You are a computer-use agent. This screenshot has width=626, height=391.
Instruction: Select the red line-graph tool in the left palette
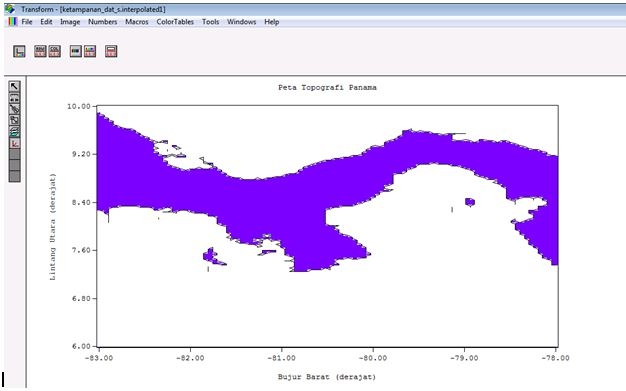coord(14,143)
